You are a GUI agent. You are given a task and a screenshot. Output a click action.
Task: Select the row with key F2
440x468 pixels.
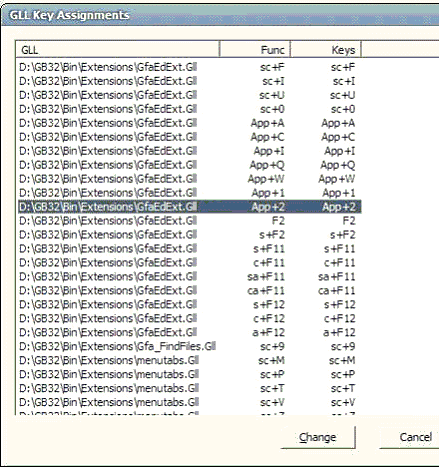coord(189,221)
